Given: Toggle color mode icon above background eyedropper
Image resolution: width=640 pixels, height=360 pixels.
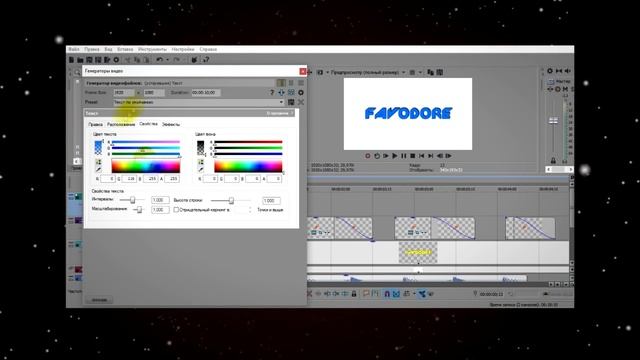Looking at the screenshot, I should [x=200, y=162].
